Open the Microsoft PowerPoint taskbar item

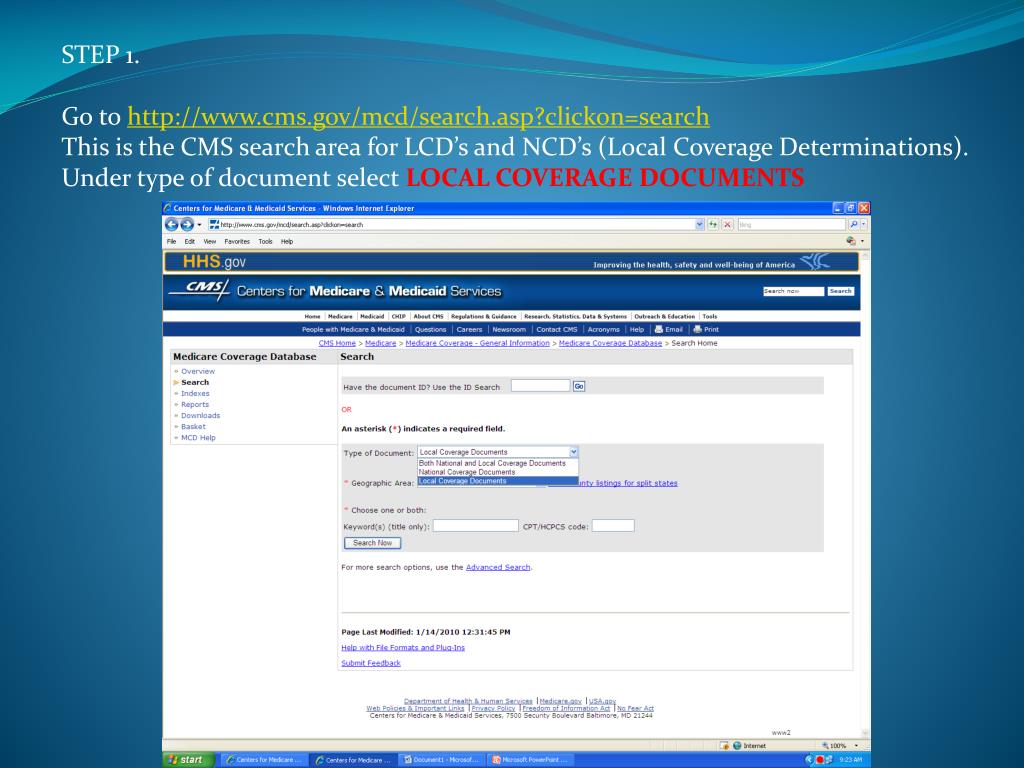pyautogui.click(x=531, y=760)
